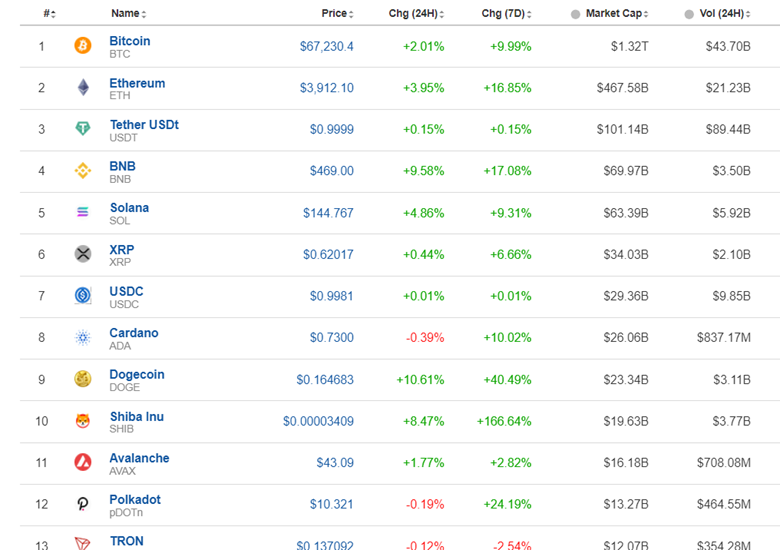The width and height of the screenshot is (780, 550).
Task: Click the gray info dot beside Market Cap
Action: point(576,14)
